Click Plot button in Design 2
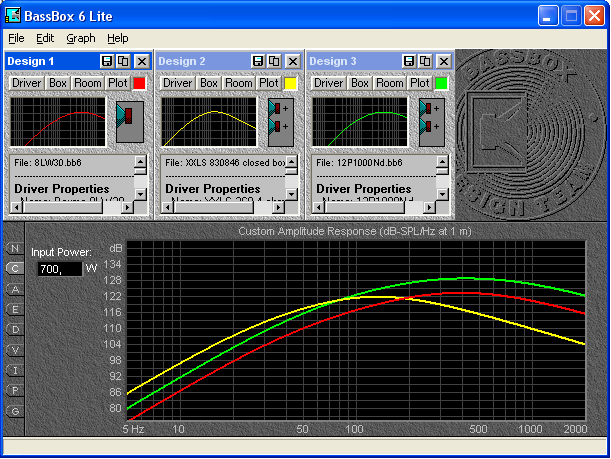The height and width of the screenshot is (459, 611). (268, 83)
